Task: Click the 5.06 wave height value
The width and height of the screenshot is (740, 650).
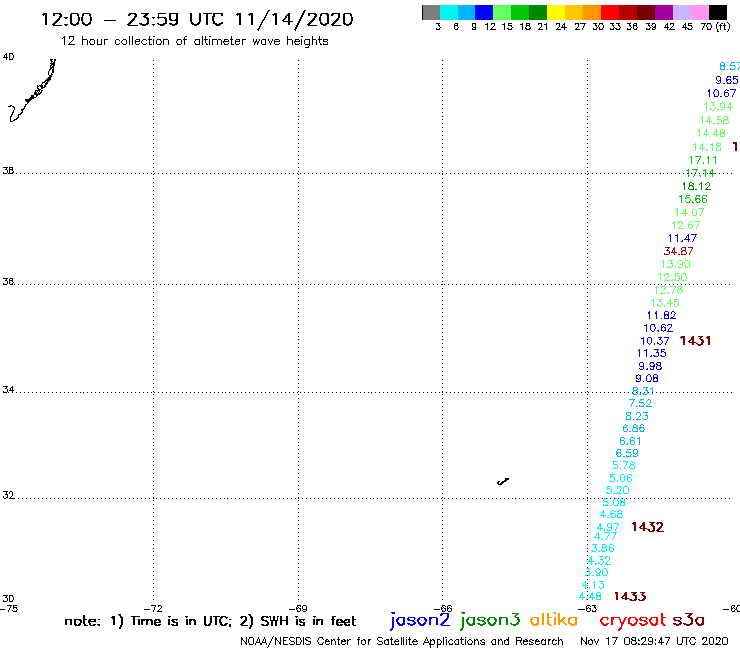Action: (621, 478)
